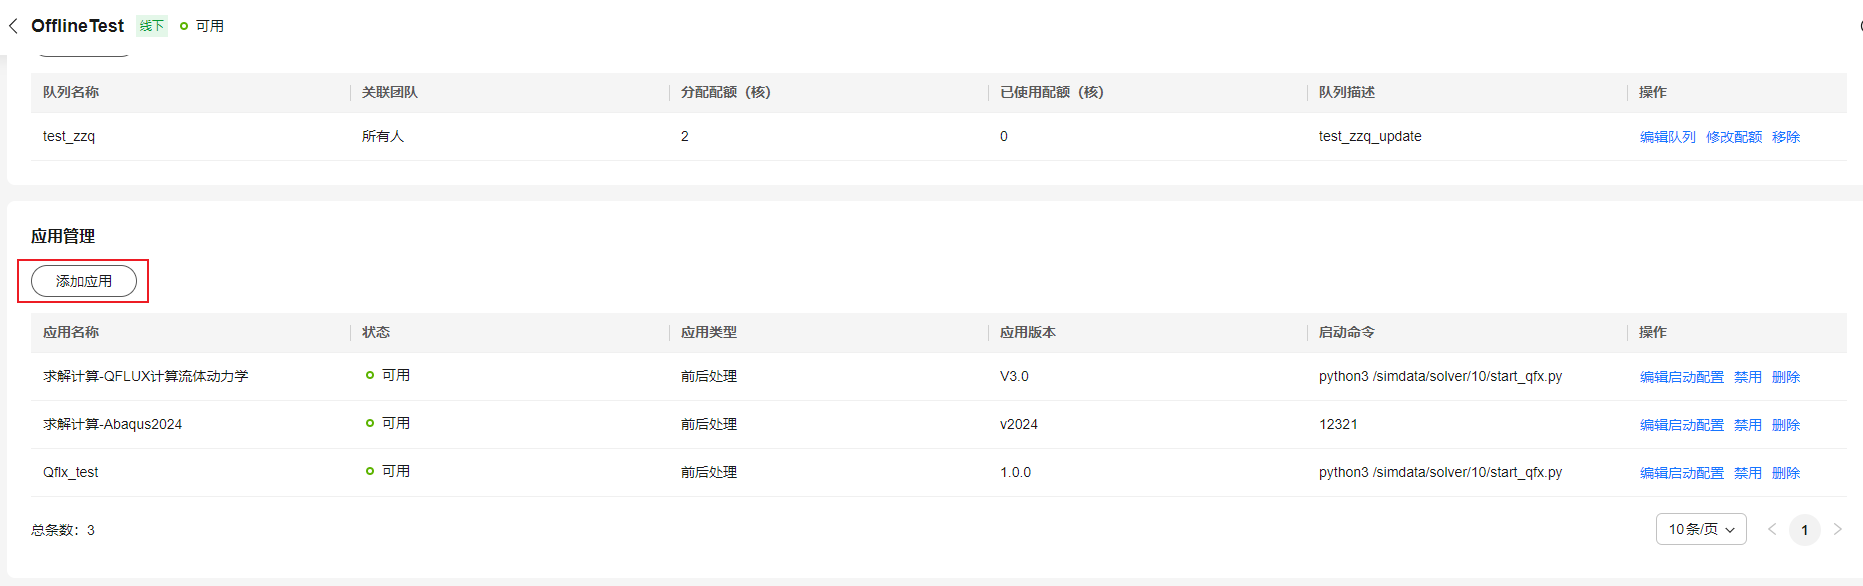Image resolution: width=1863 pixels, height=586 pixels.
Task: Open 编辑启动配置 for Qflx_test application
Action: coord(1682,473)
